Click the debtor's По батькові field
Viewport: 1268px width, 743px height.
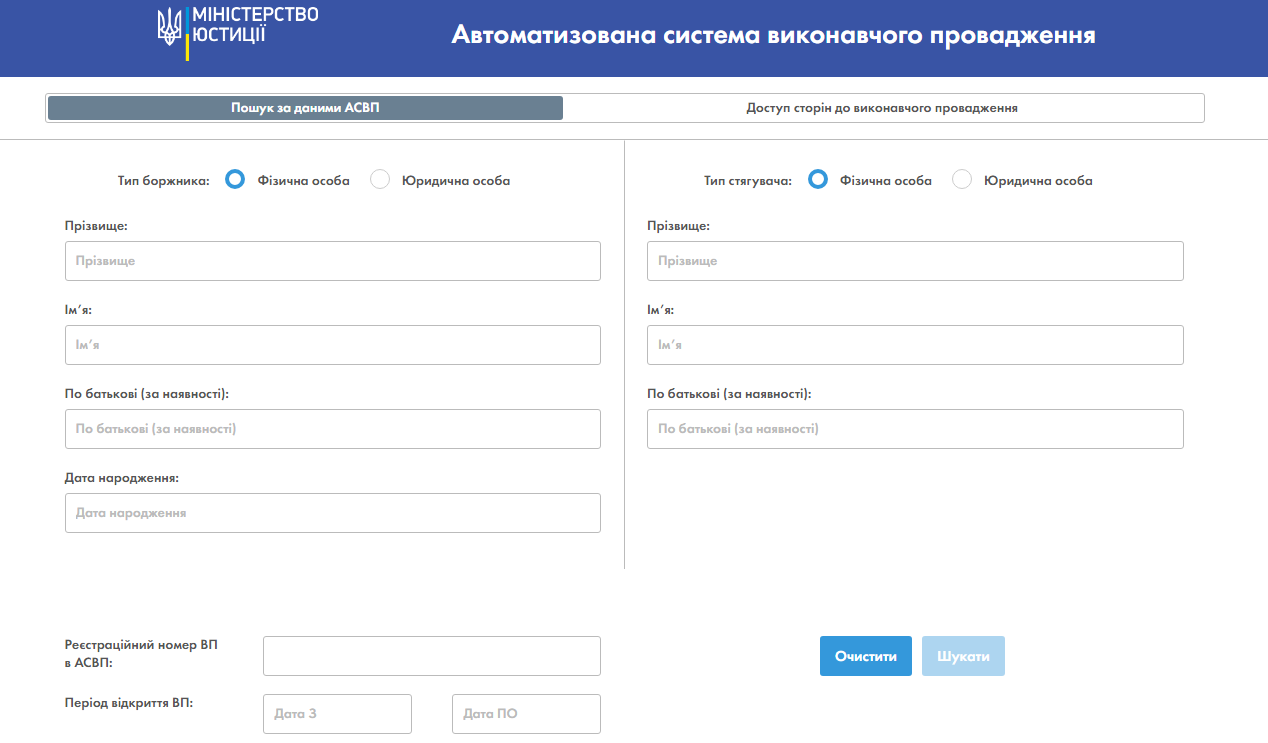[x=332, y=429]
